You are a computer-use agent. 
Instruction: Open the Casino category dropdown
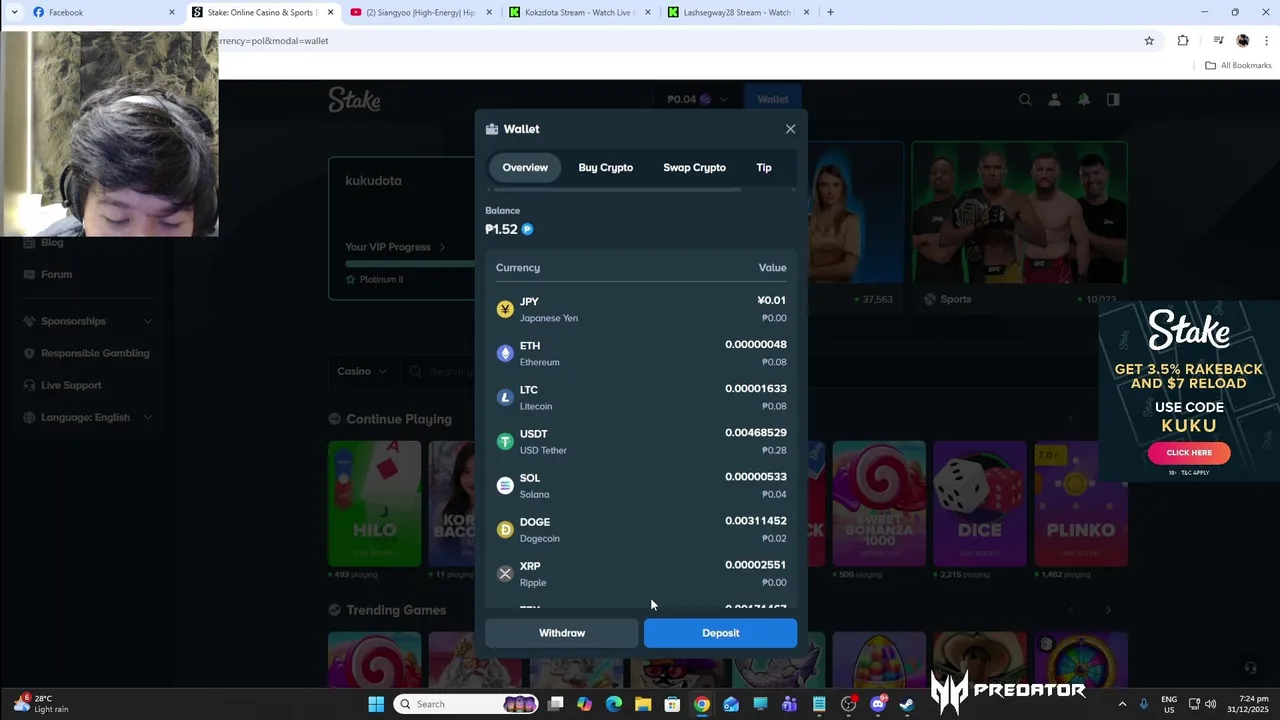361,371
